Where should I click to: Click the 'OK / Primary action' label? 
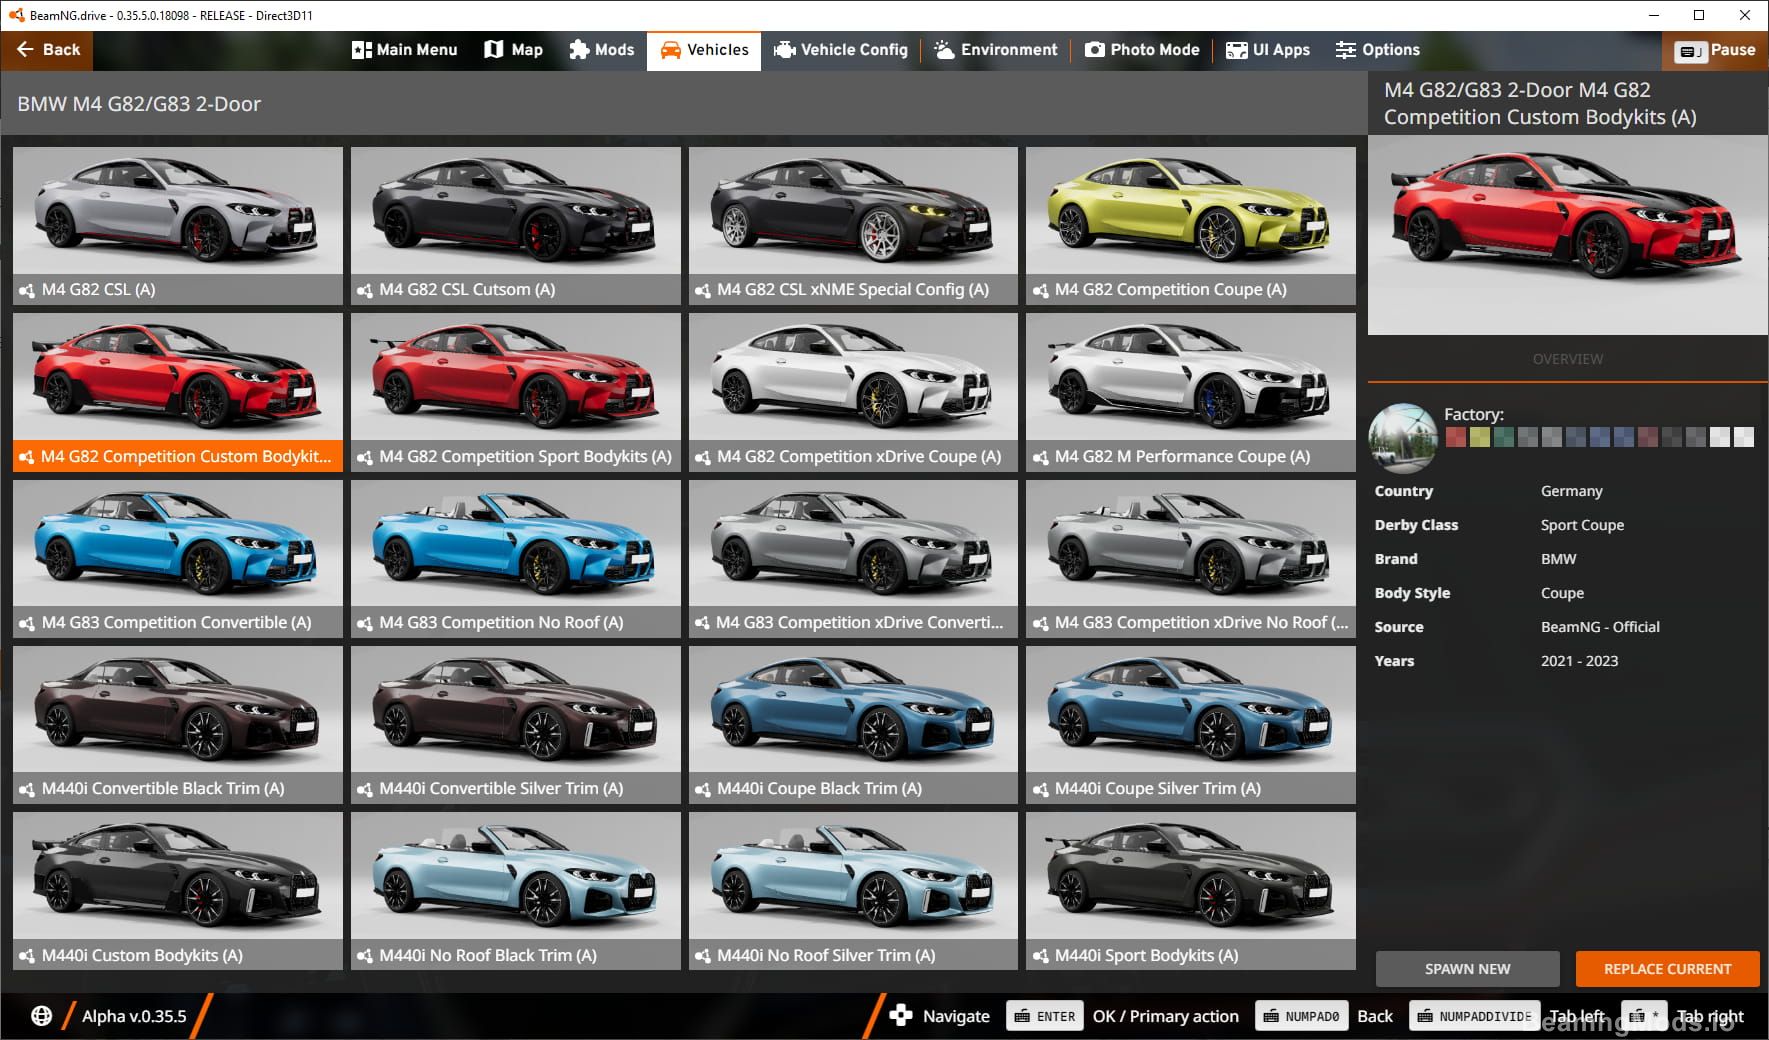click(1165, 1016)
